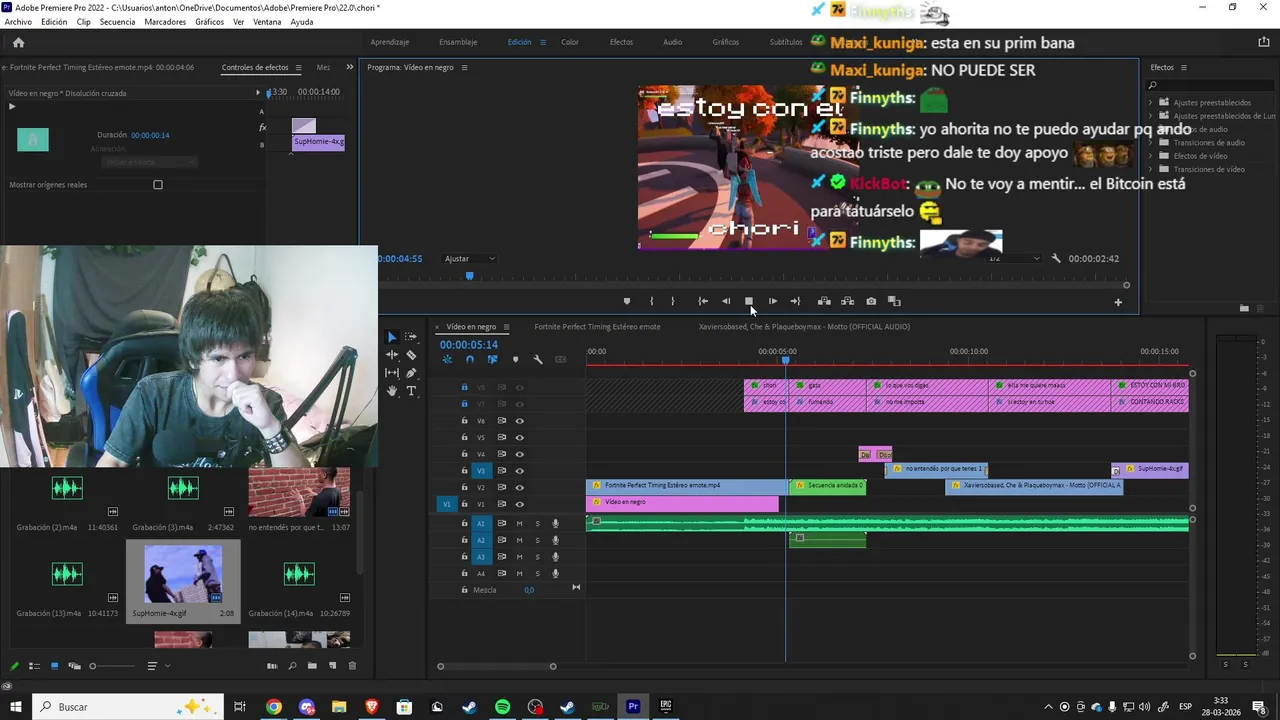Viewport: 1280px width, 720px height.
Task: Mute audio track A1
Action: [x=519, y=523]
